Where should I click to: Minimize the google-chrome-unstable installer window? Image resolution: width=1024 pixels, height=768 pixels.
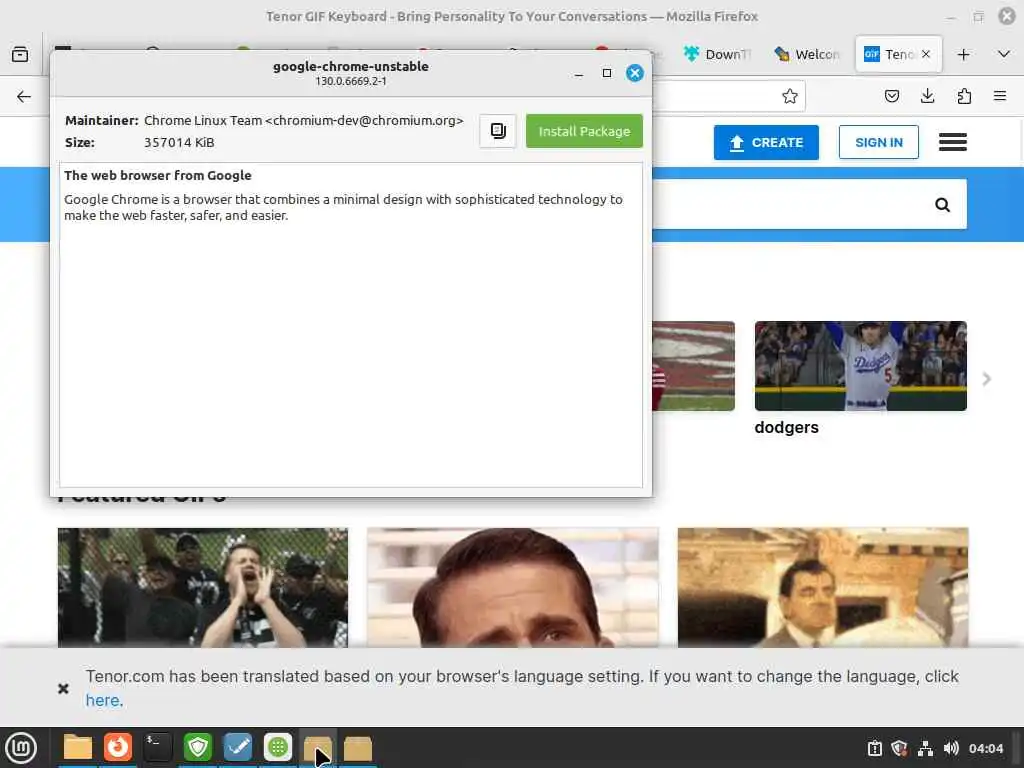(579, 73)
